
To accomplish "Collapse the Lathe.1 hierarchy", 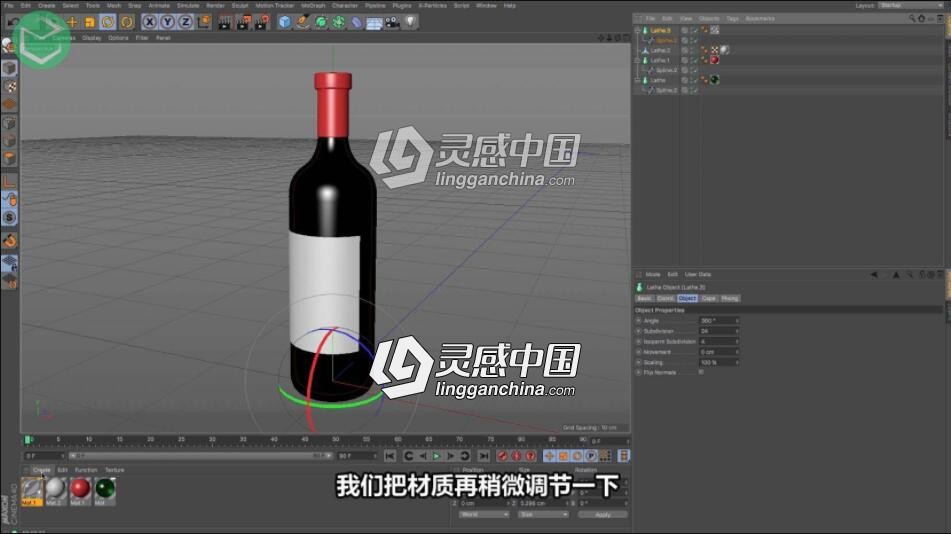I will pos(637,60).
